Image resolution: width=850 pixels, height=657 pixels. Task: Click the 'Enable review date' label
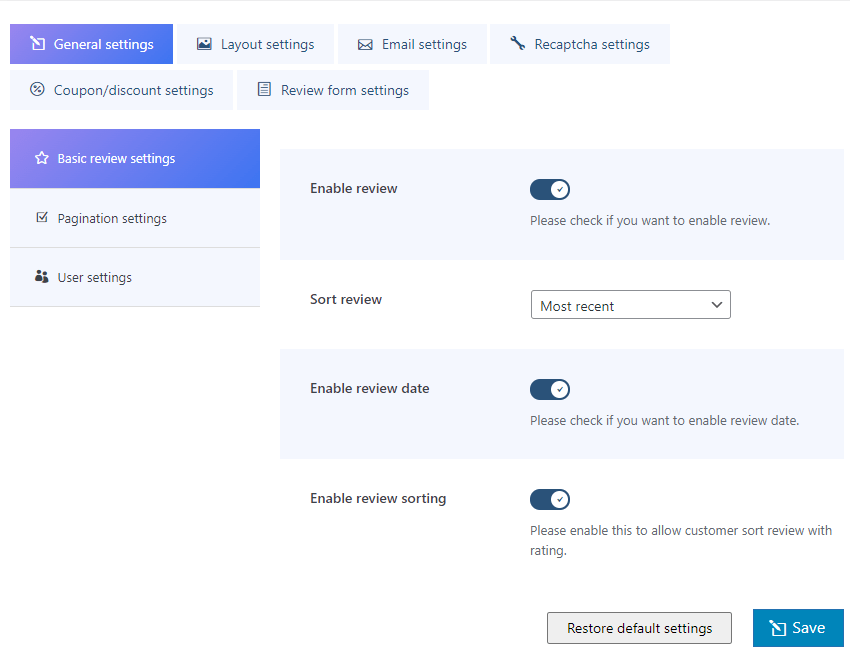(370, 389)
